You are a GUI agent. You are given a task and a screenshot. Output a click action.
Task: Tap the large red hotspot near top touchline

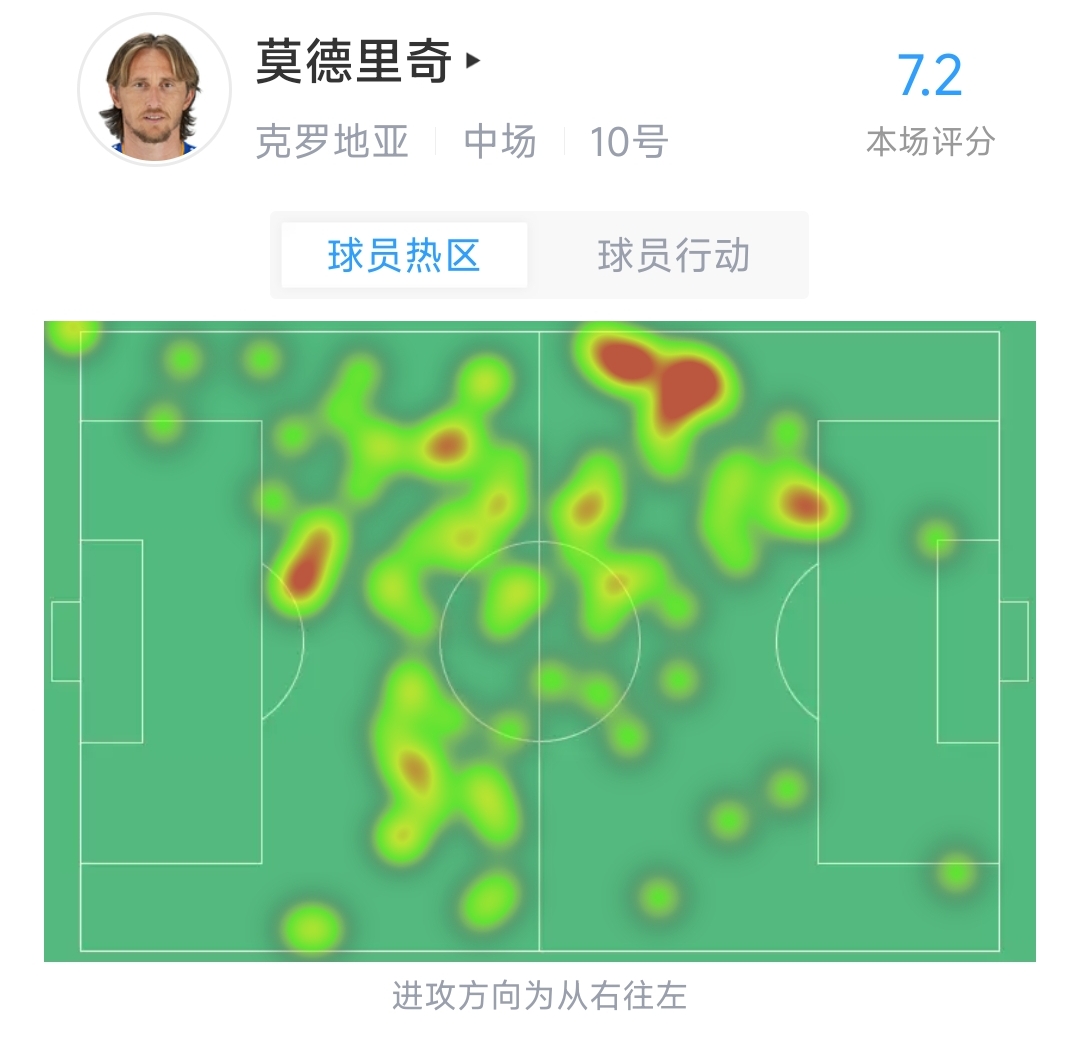(x=663, y=381)
